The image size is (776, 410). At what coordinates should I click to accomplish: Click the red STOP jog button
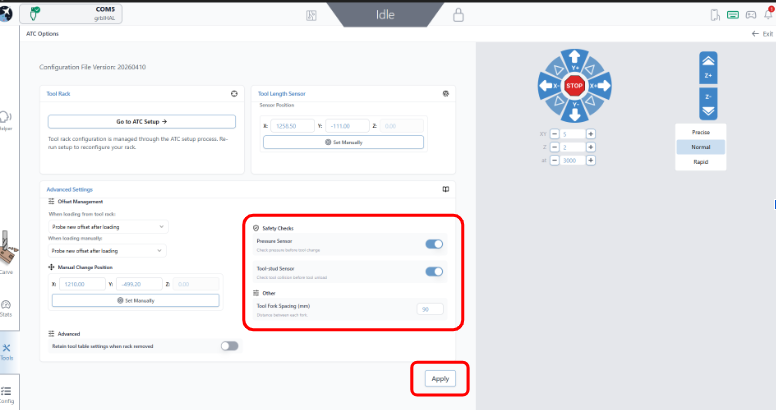tap(574, 86)
